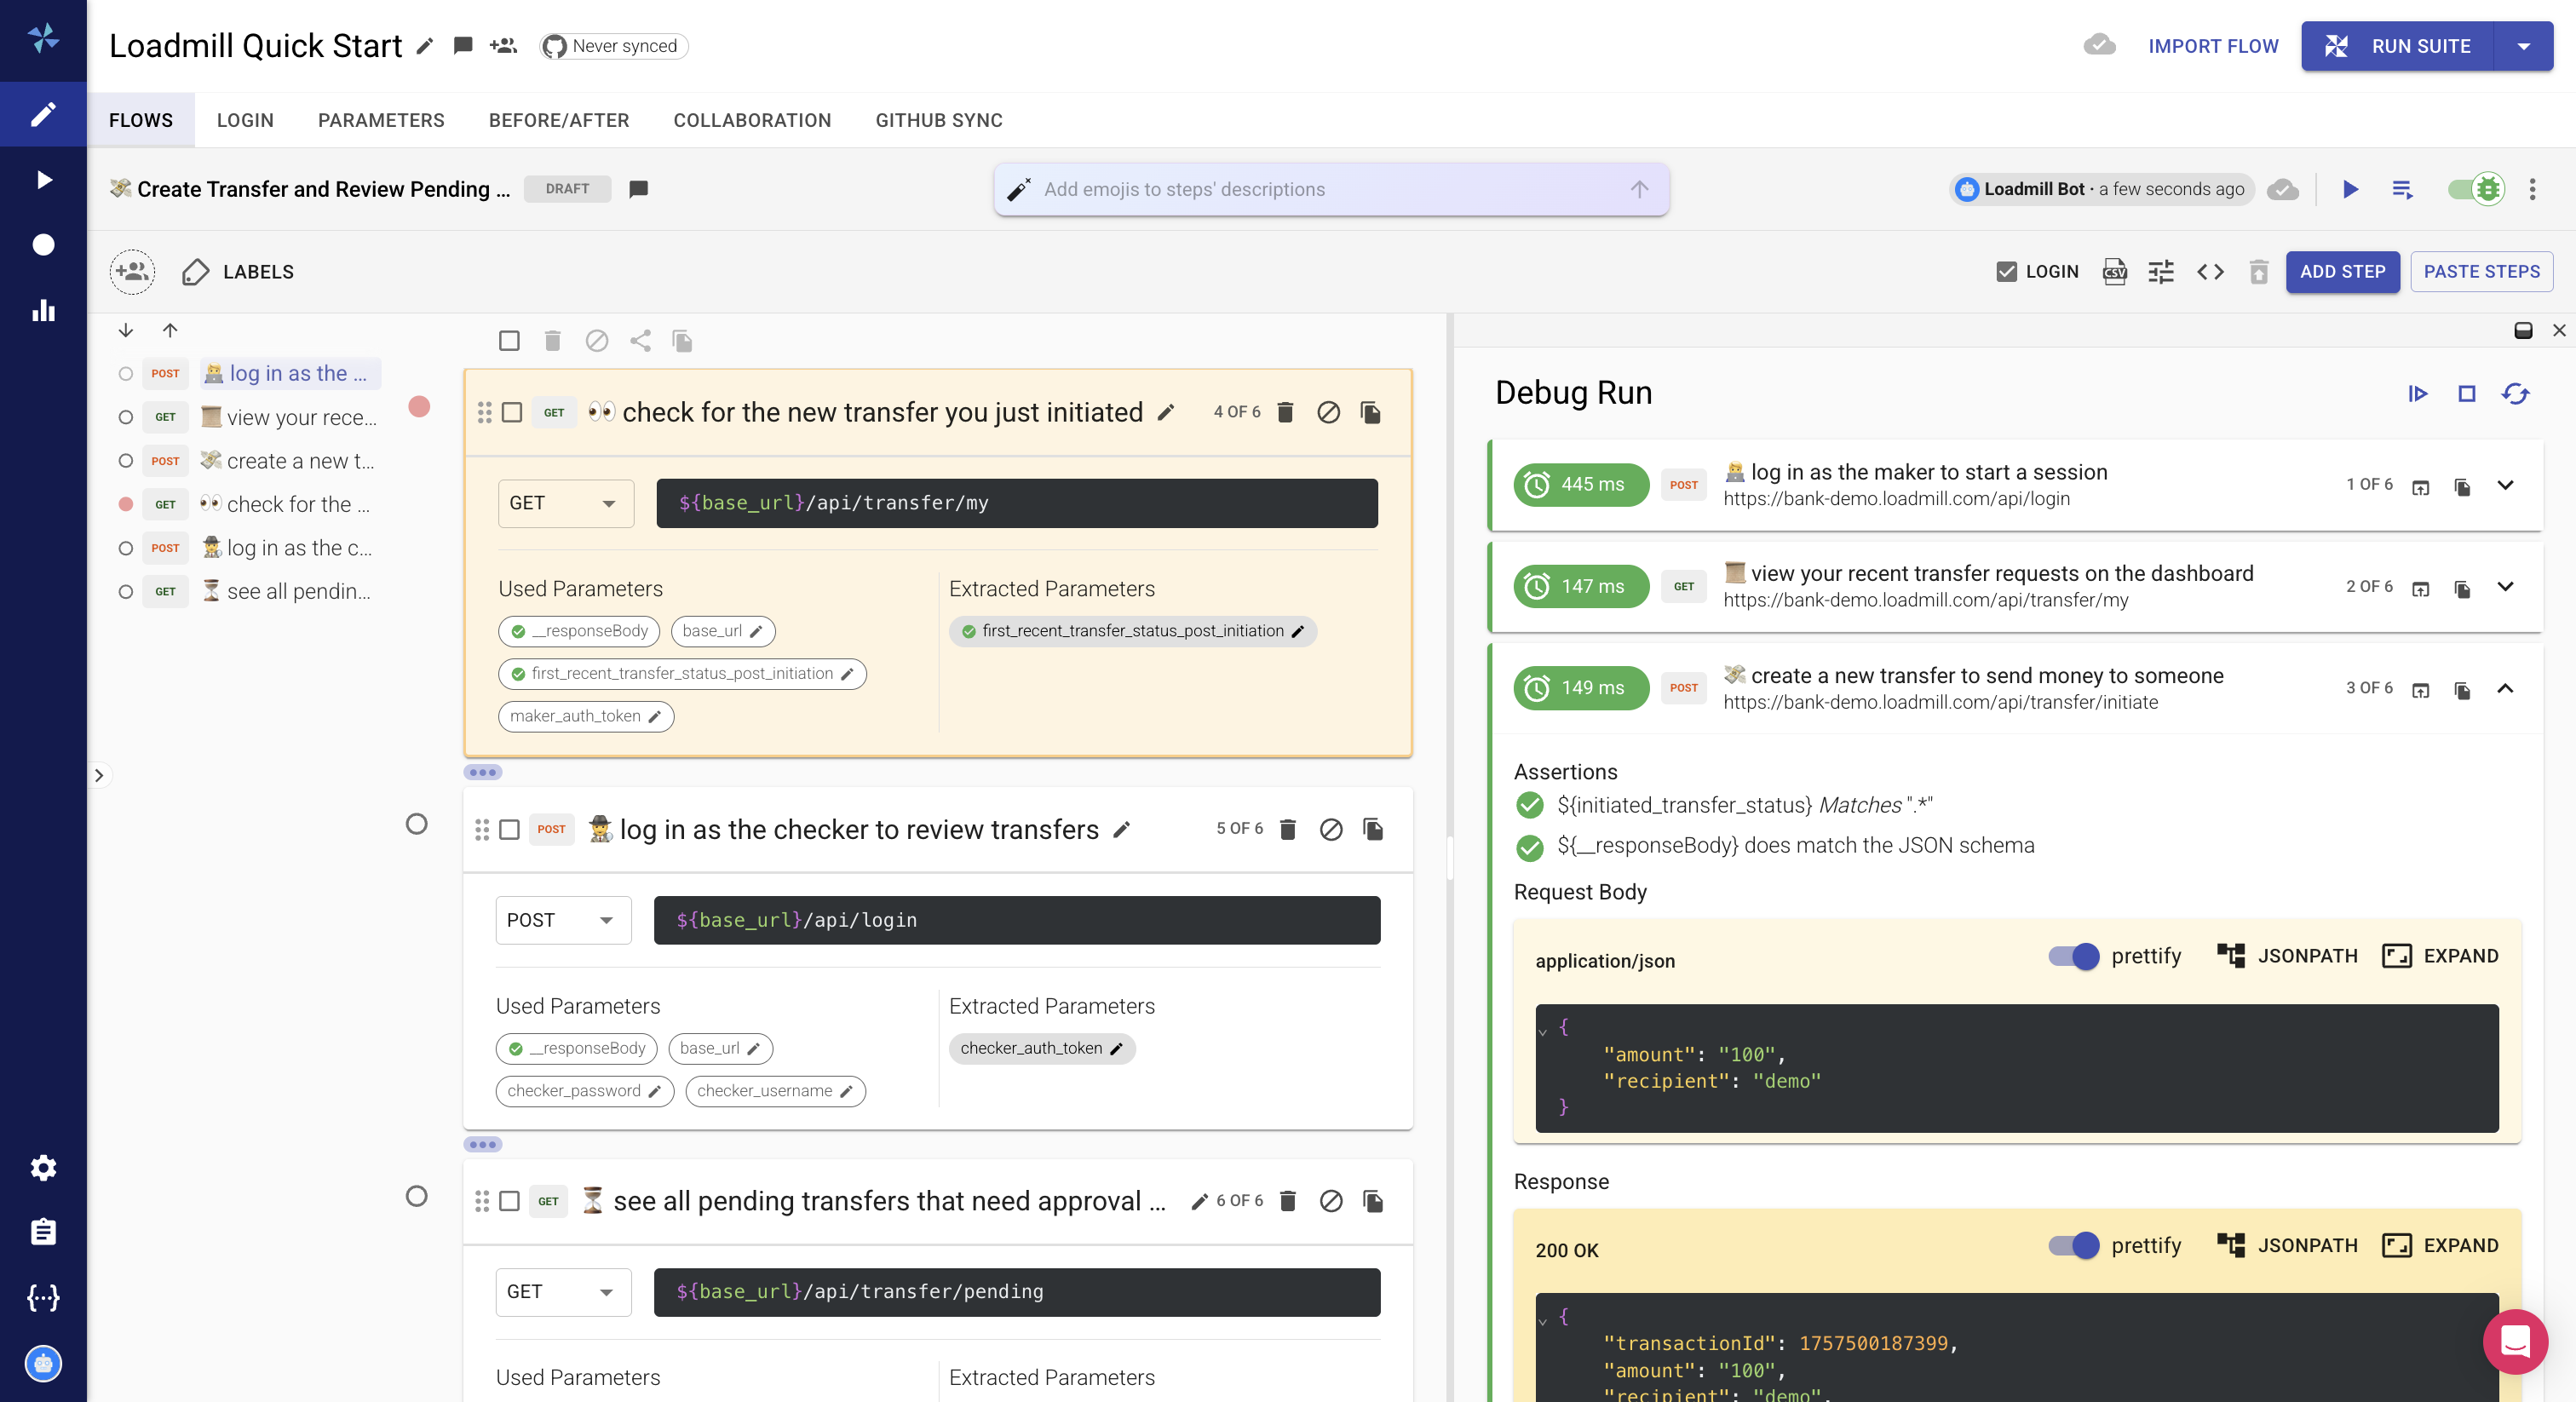Disable the check for new transfer step
2576x1402 pixels.
tap(1328, 412)
